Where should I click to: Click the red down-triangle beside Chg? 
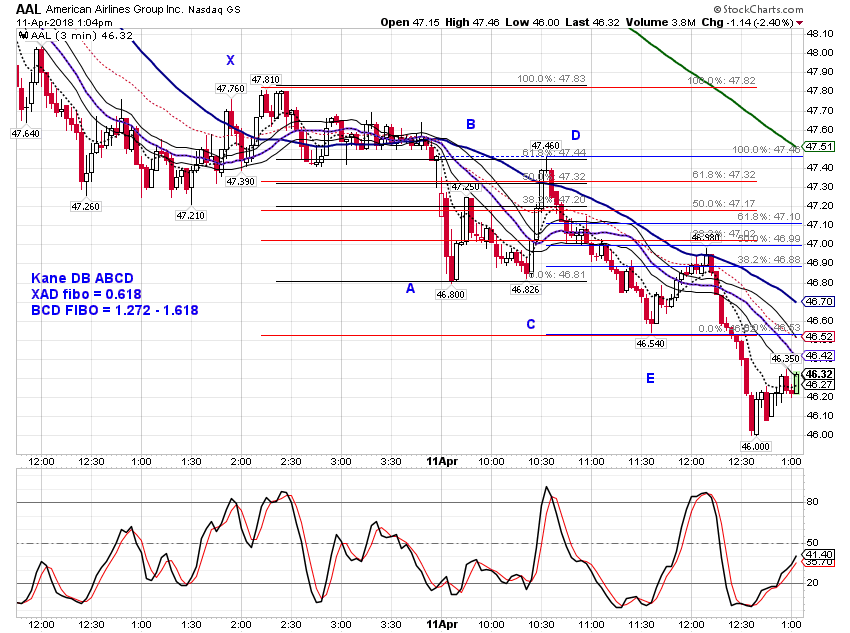(x=800, y=23)
